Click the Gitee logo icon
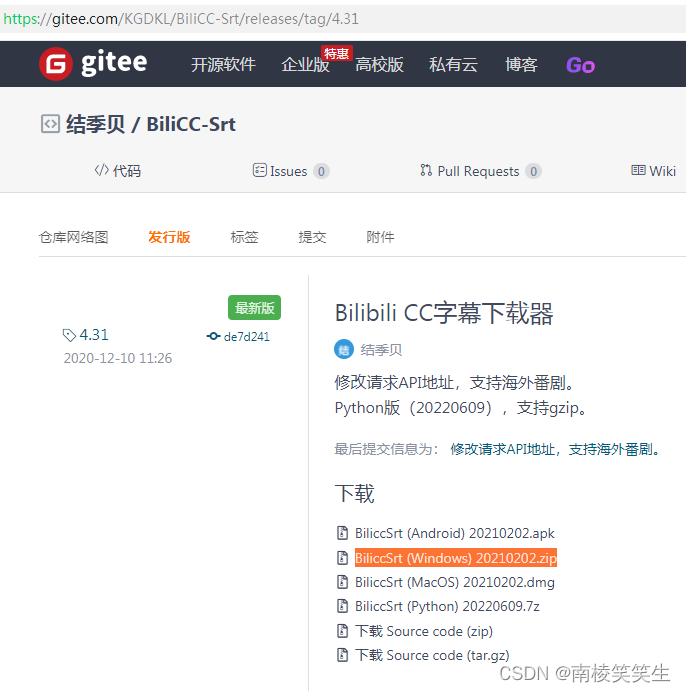Screen dimensions: 686x692 coord(56,64)
